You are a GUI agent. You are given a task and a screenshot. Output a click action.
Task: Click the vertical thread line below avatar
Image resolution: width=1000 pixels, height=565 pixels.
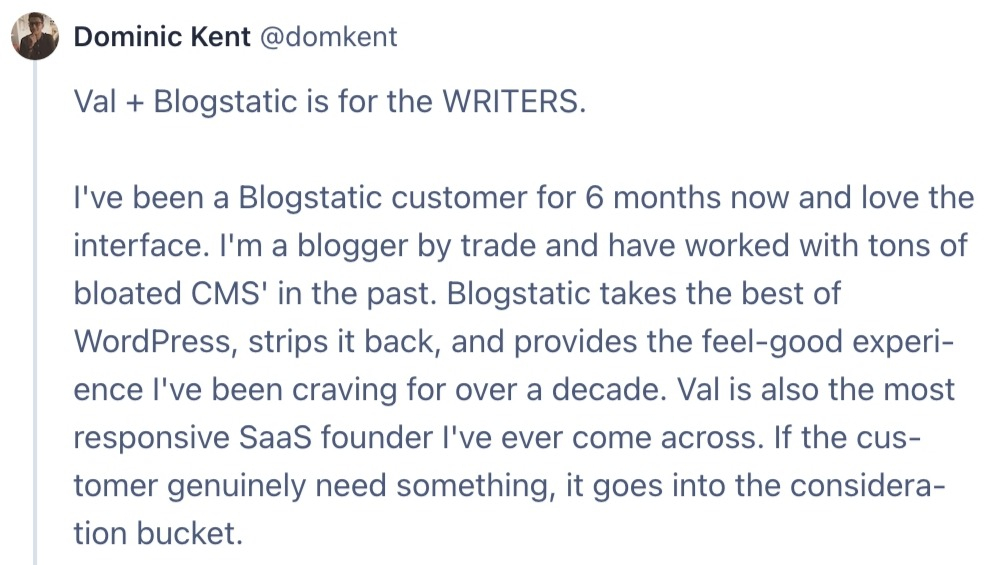coord(35,312)
